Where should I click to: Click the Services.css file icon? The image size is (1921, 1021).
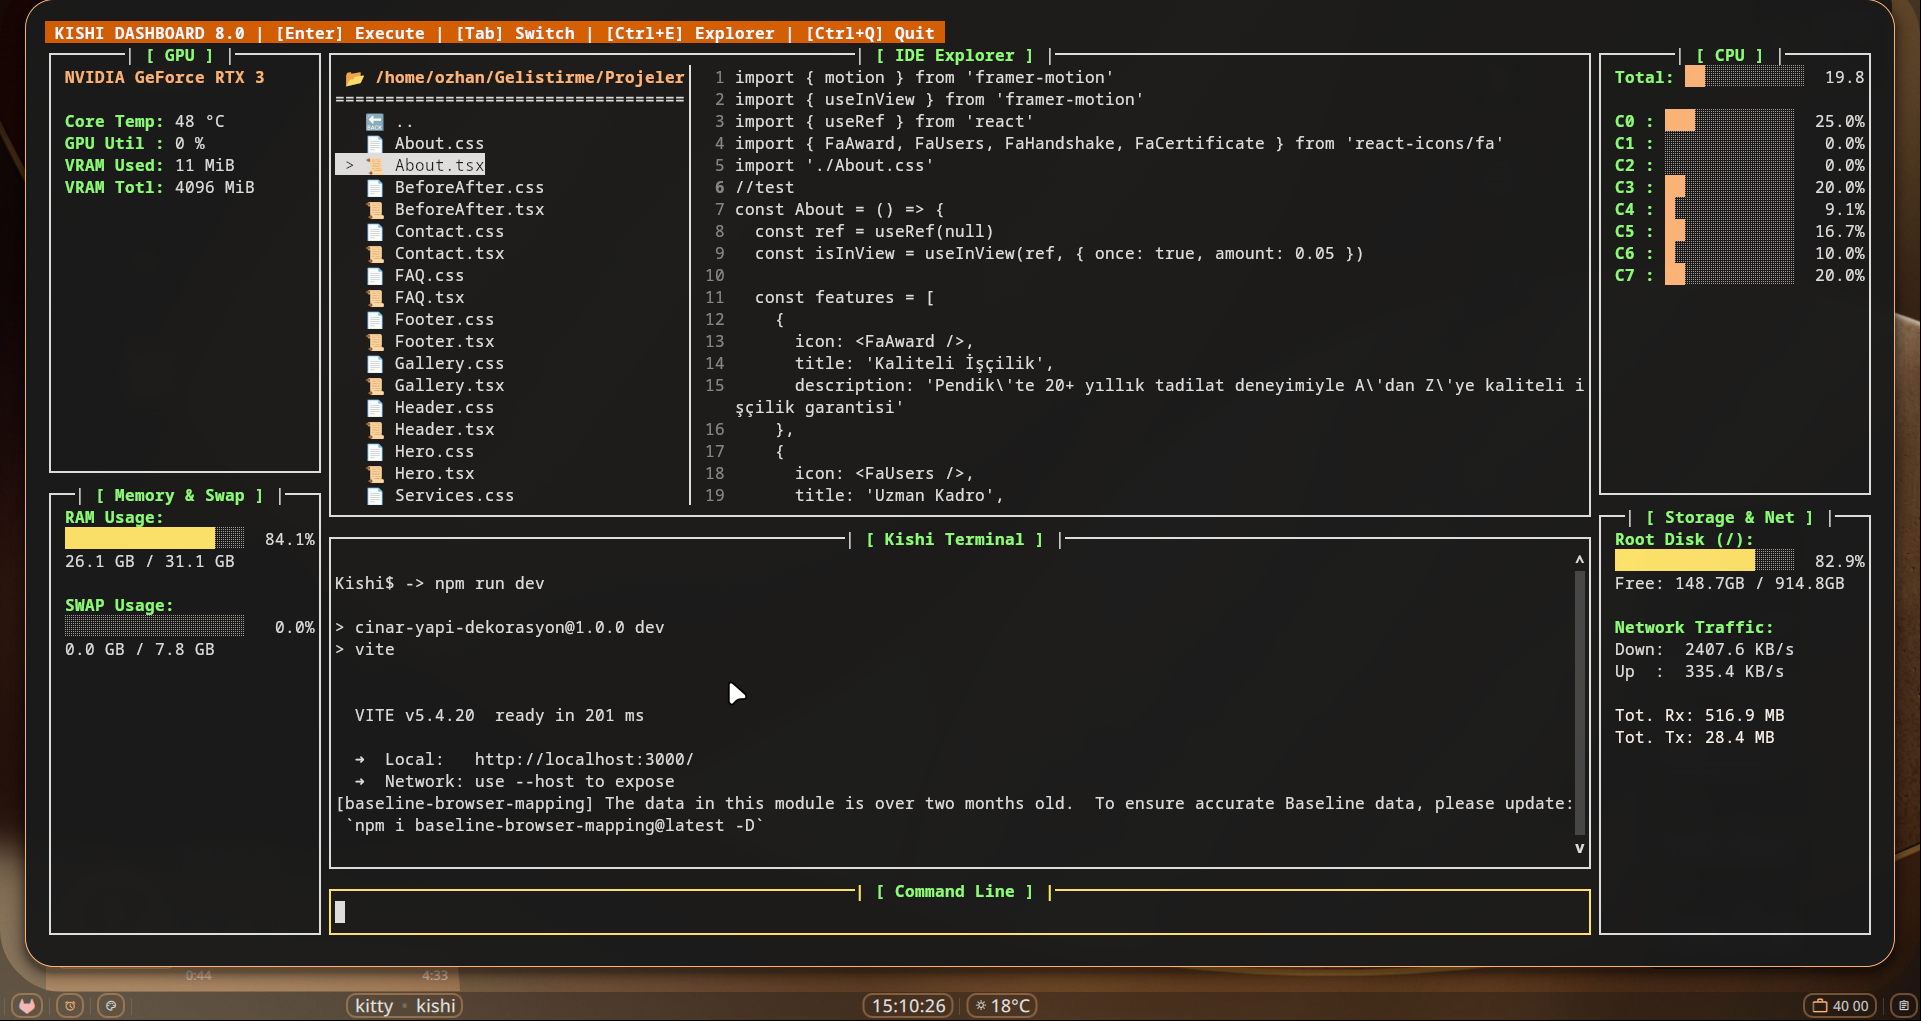[x=375, y=496]
